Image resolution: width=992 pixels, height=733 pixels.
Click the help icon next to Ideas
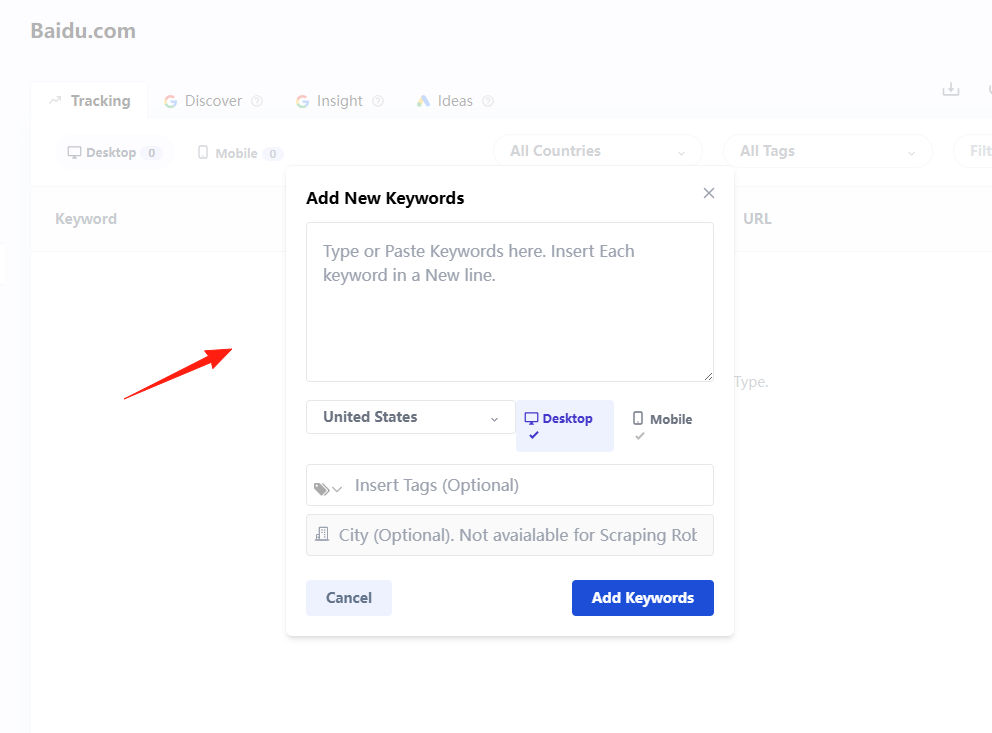488,101
